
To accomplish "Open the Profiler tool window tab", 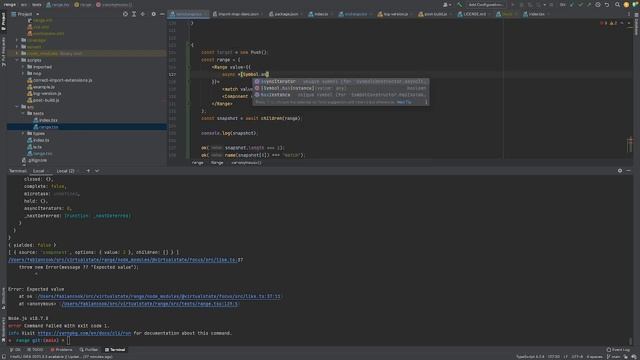I will pos(89,350).
